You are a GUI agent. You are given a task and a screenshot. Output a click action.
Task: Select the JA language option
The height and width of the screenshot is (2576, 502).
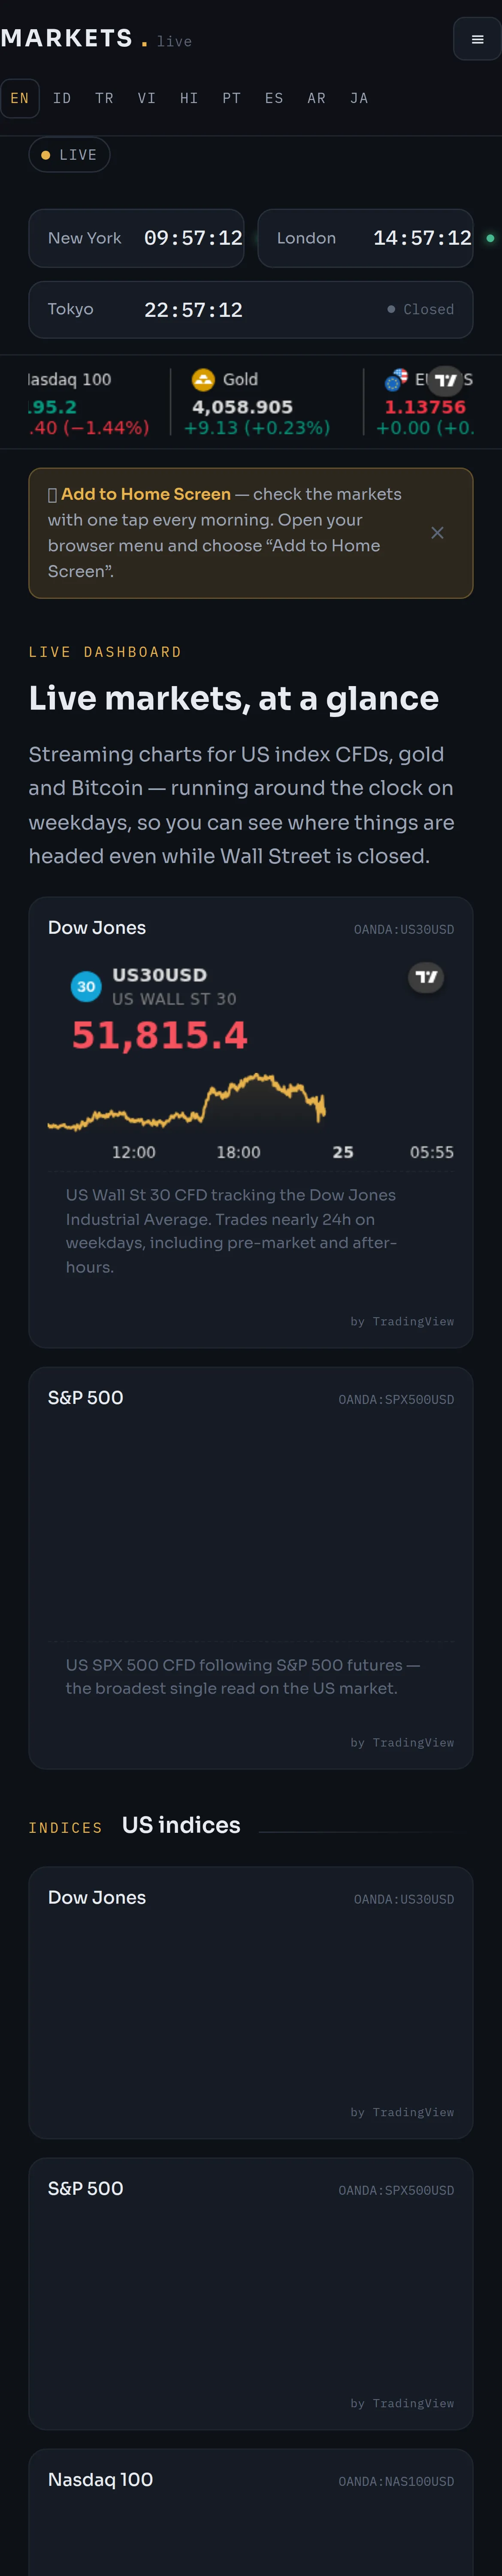(359, 98)
